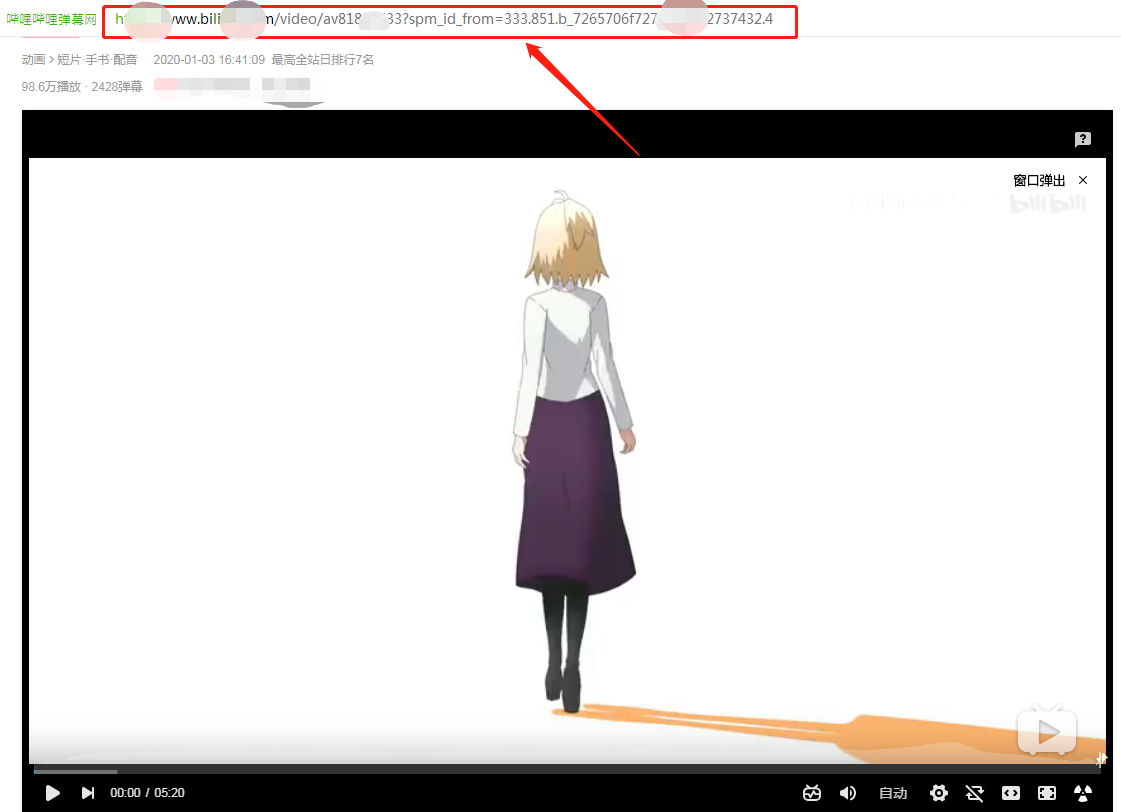
Task: Click the 98.6万播放 view count
Action: (x=51, y=86)
